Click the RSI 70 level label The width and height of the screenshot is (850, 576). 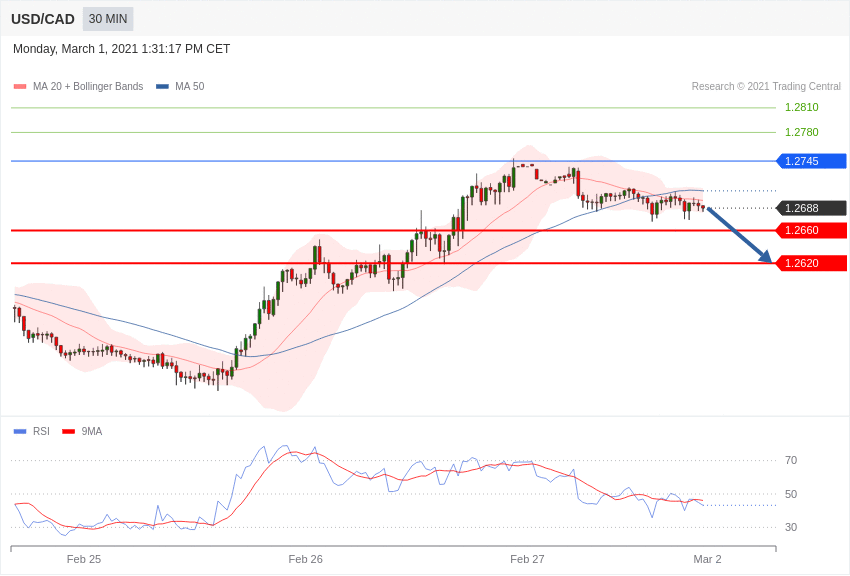(791, 461)
